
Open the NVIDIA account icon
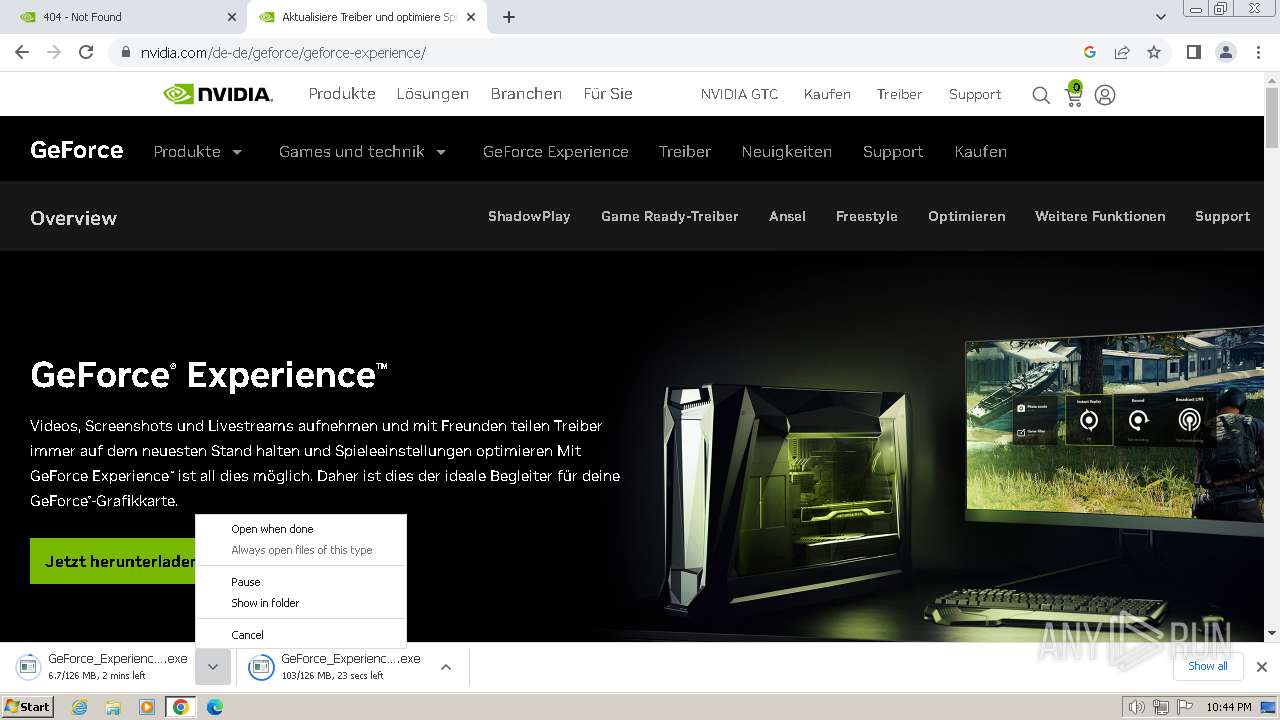1105,95
